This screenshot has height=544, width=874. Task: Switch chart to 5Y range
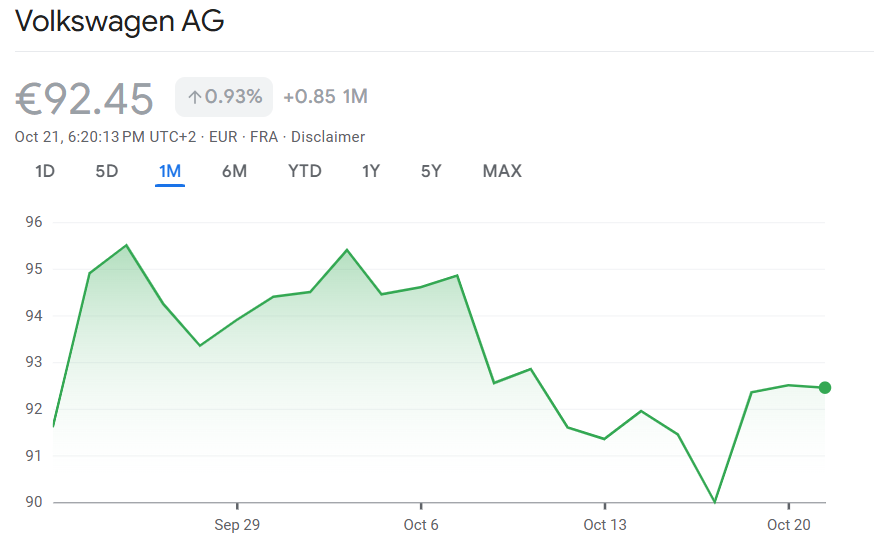click(x=431, y=171)
